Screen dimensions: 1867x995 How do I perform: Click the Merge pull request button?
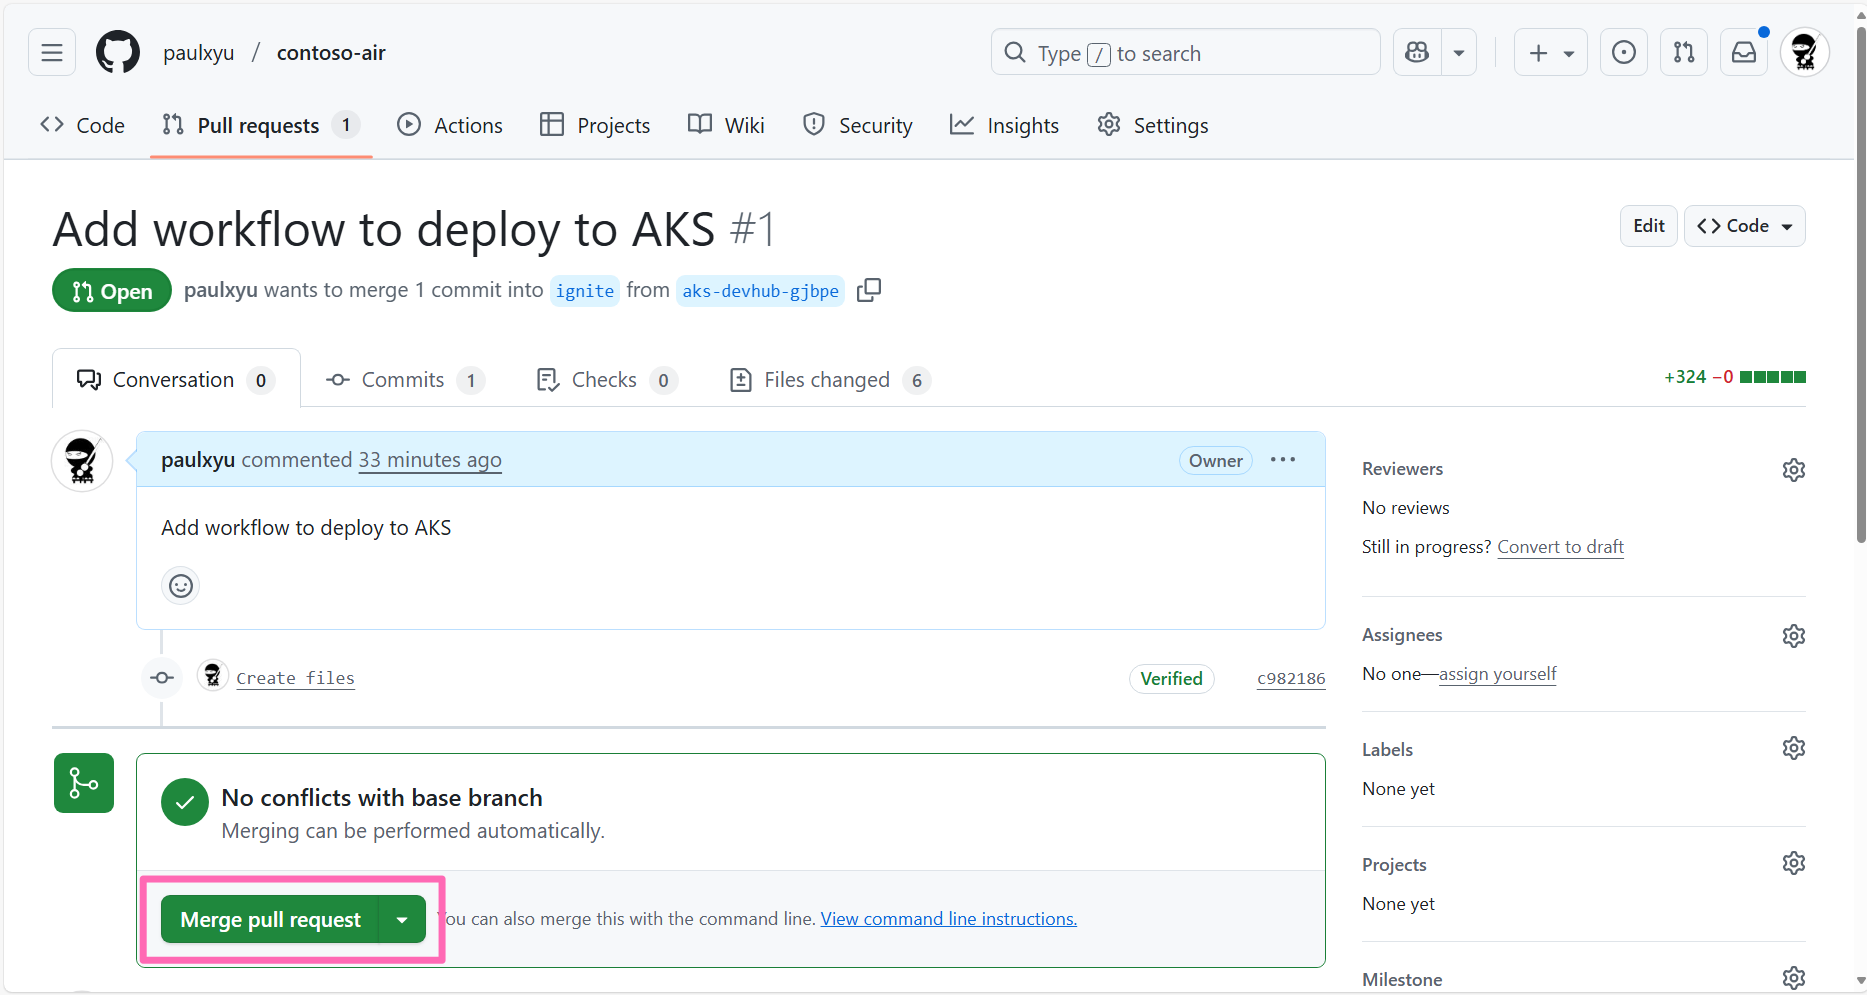tap(270, 919)
